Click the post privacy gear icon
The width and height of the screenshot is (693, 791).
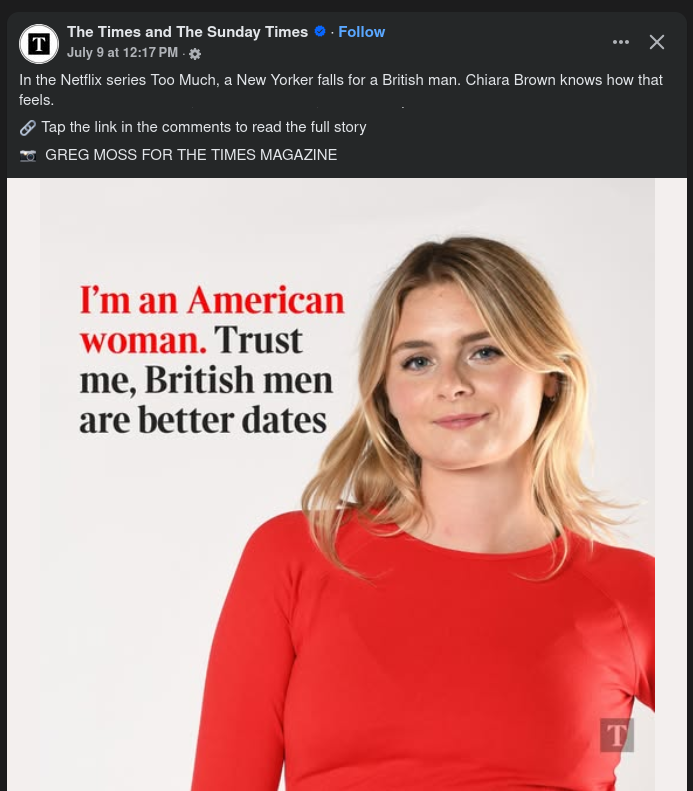[x=195, y=53]
